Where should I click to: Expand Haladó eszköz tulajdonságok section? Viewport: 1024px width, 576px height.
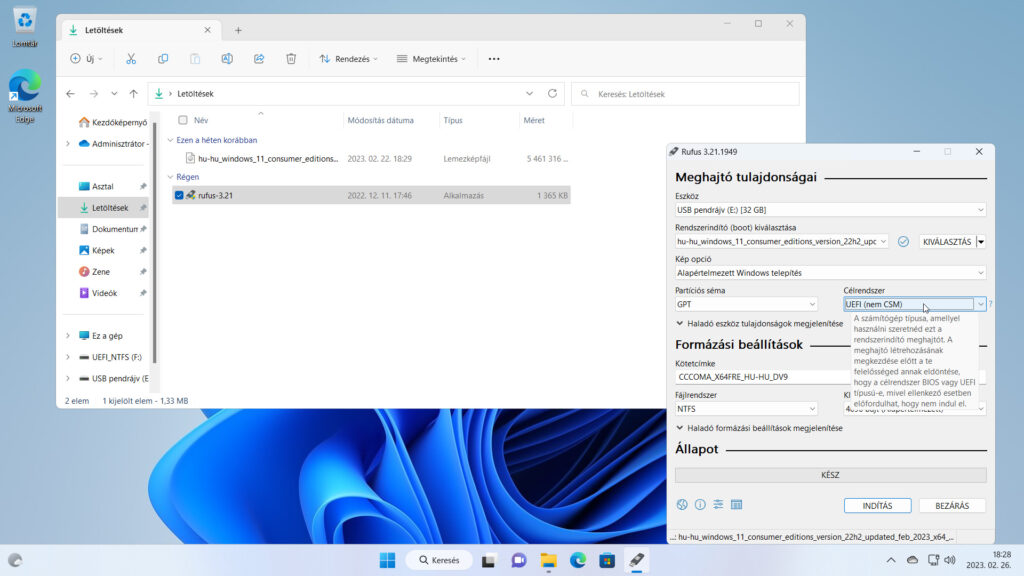click(x=760, y=323)
